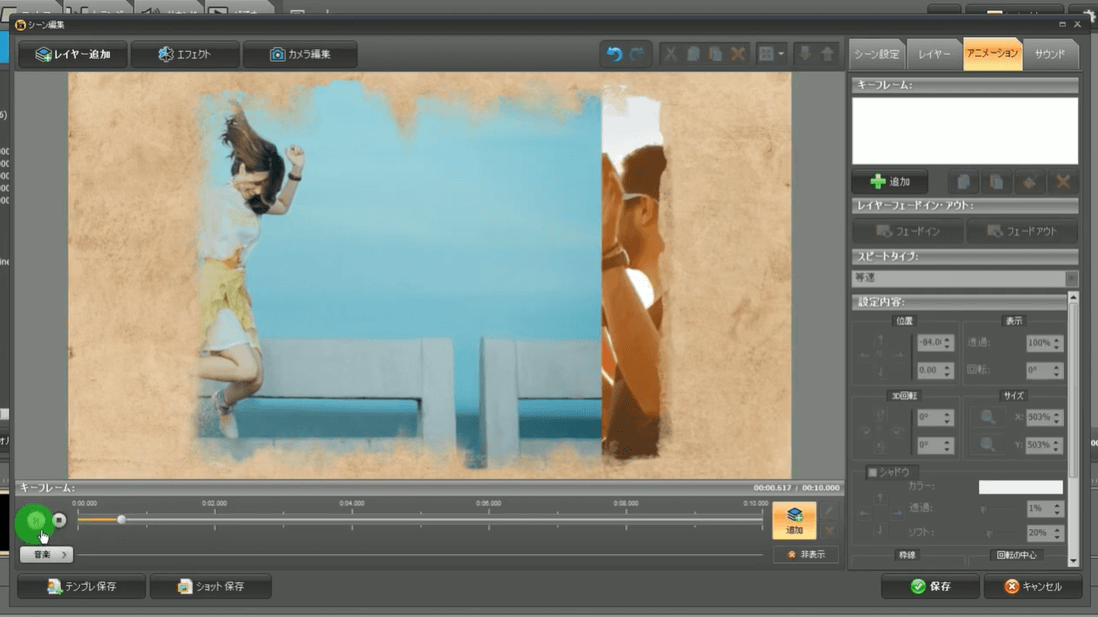The image size is (1098, 617).
Task: Click the scissors cut icon in toolbar
Action: [x=671, y=54]
